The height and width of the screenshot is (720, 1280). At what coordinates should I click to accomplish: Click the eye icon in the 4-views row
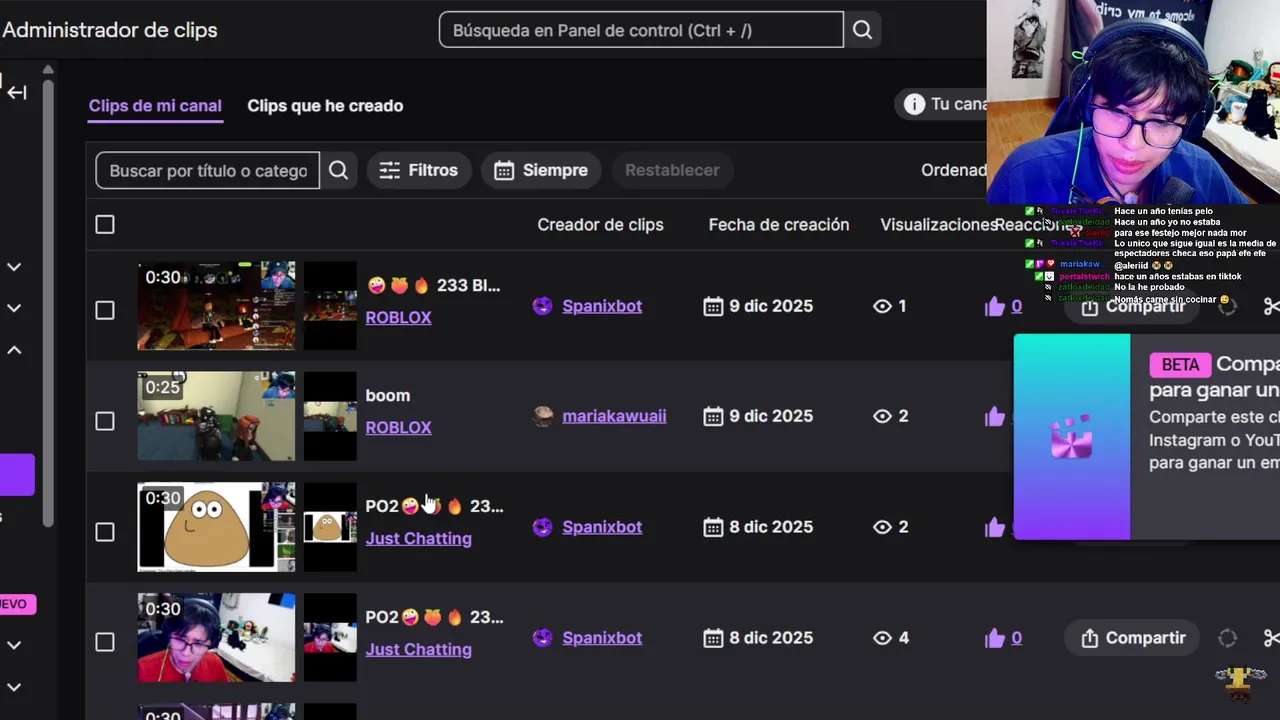(882, 638)
